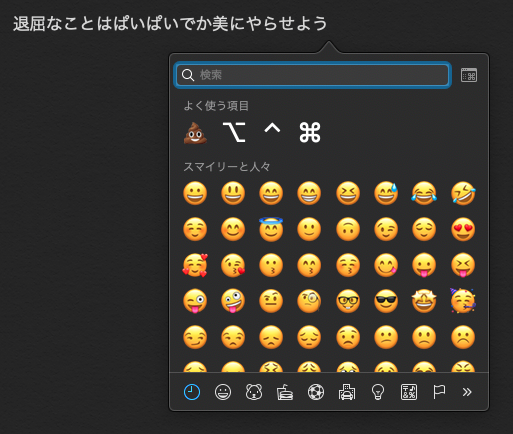Select the nerd face emoji

[348, 301]
